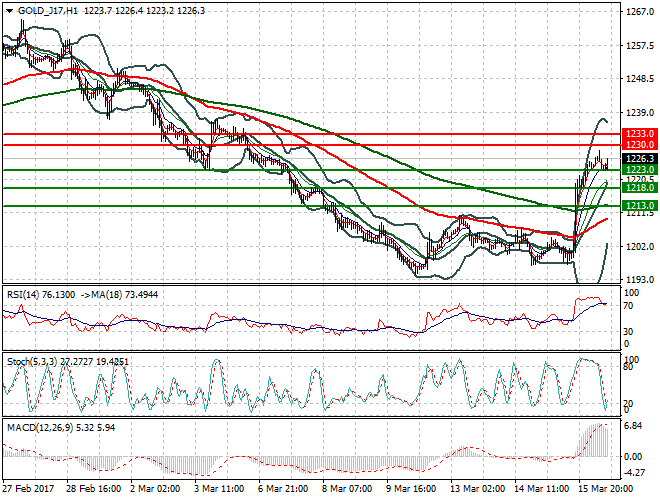Click the black 1226.3 current price tag

pyautogui.click(x=638, y=158)
